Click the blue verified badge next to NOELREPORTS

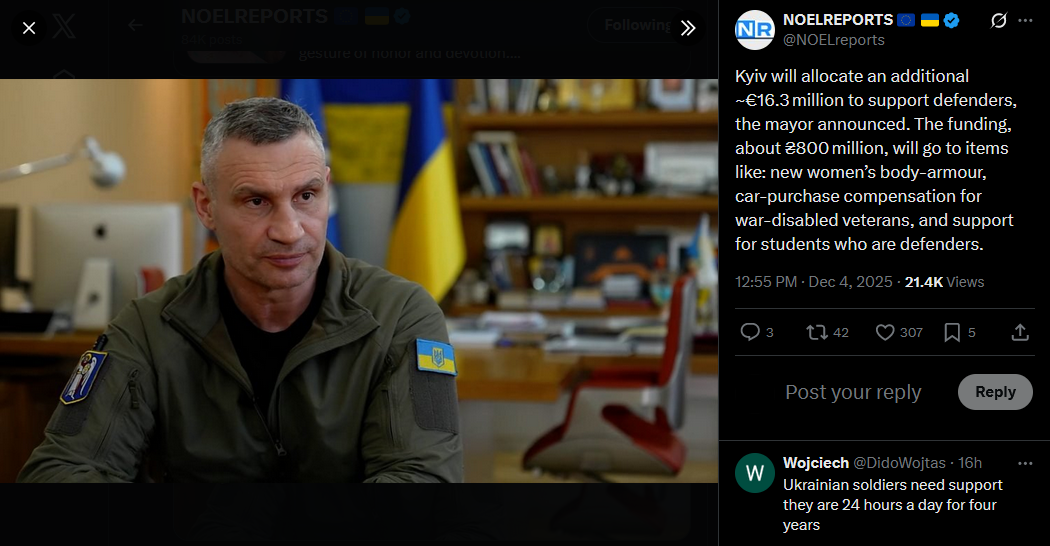tap(951, 21)
